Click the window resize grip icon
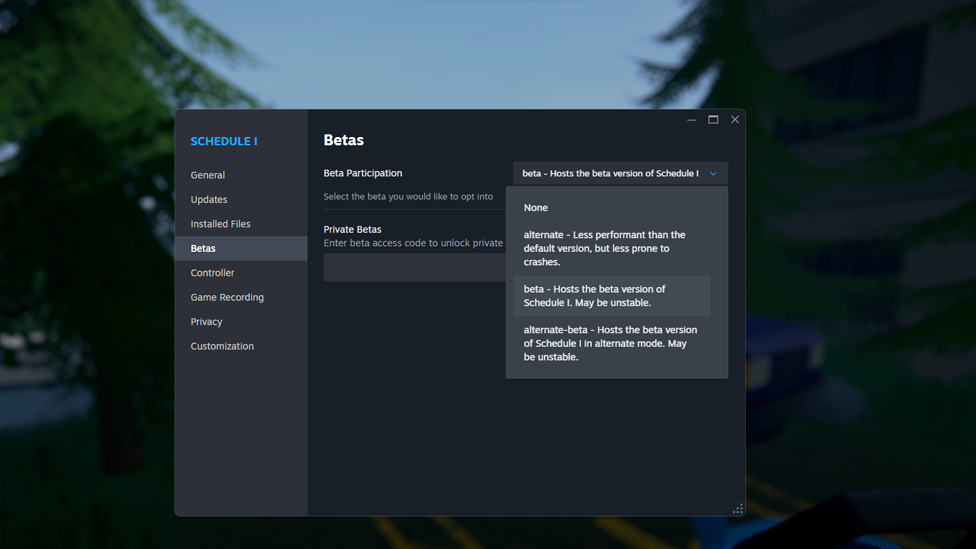The width and height of the screenshot is (976, 549). pyautogui.click(x=738, y=509)
